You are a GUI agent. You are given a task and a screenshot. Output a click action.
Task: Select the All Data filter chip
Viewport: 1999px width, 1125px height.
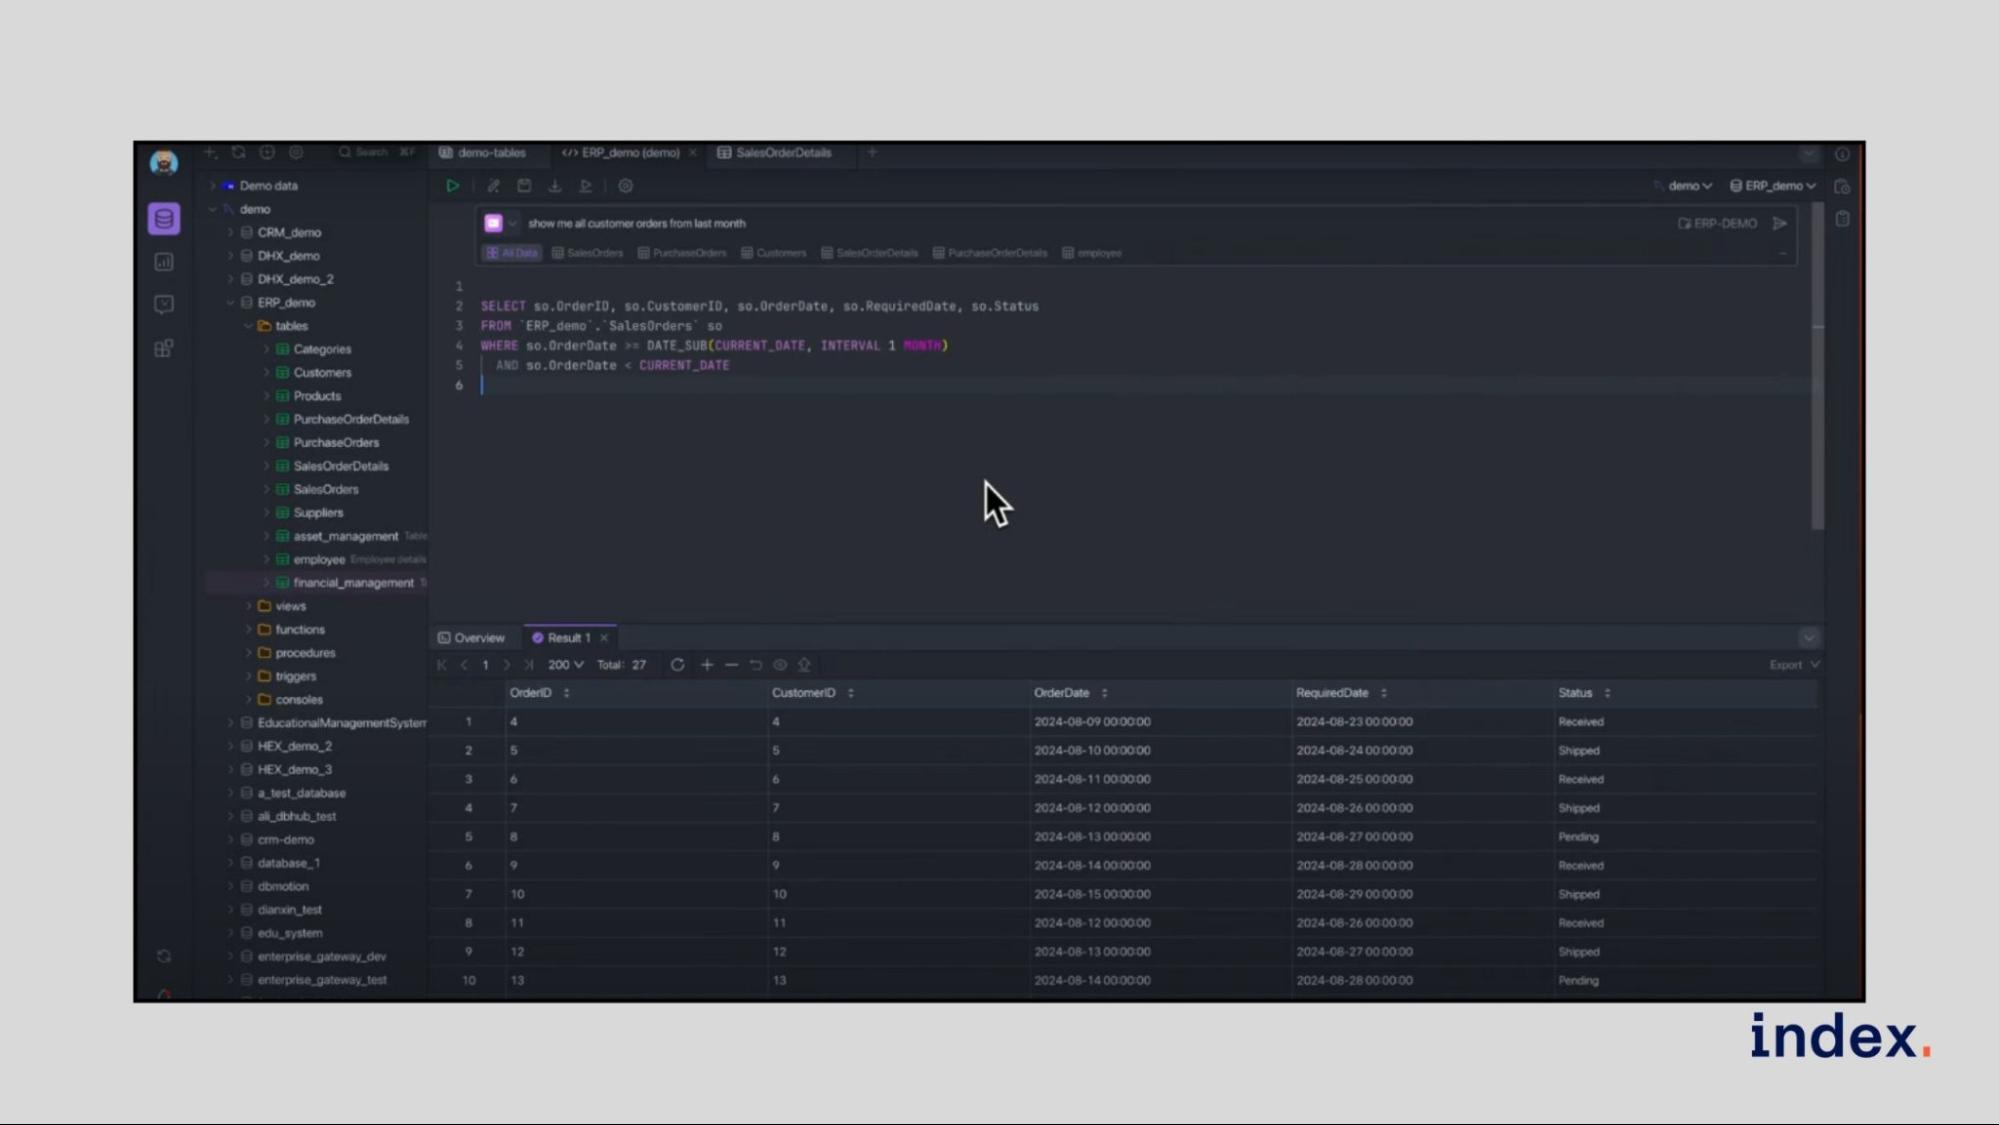pyautogui.click(x=512, y=253)
